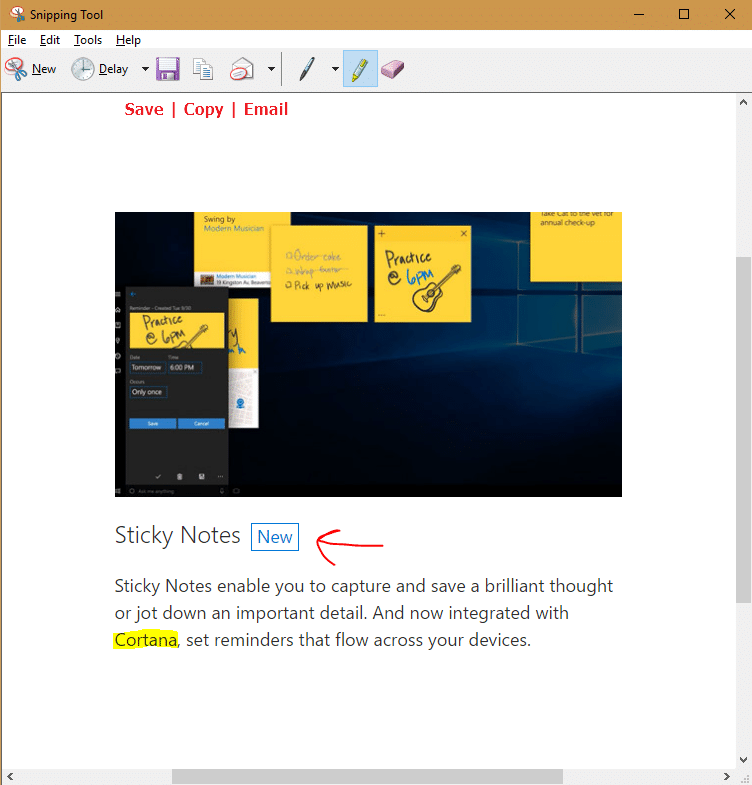Open the Pen options dropdown arrow
This screenshot has width=752, height=785.
tap(335, 69)
